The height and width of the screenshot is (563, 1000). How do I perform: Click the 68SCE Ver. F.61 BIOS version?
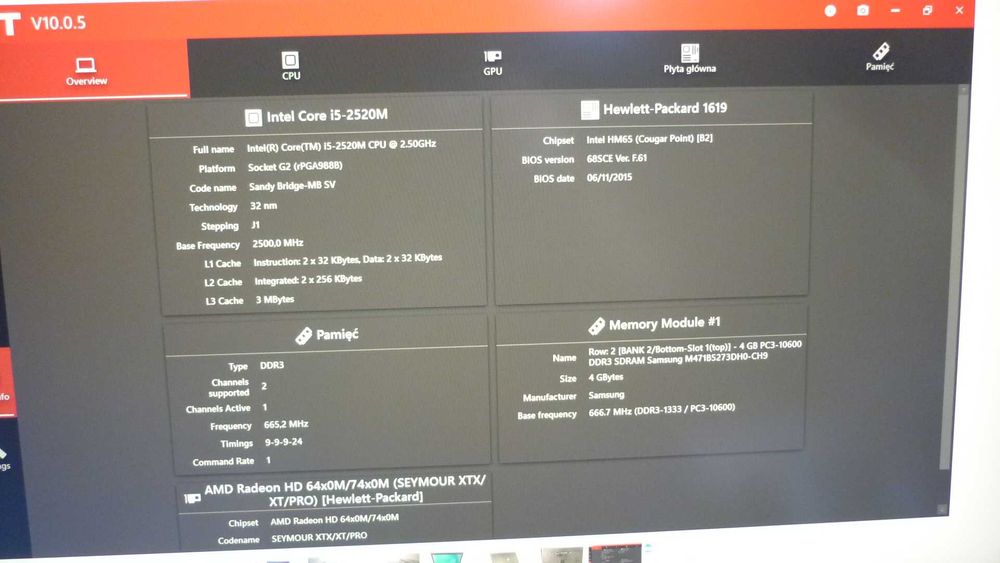[x=617, y=158]
